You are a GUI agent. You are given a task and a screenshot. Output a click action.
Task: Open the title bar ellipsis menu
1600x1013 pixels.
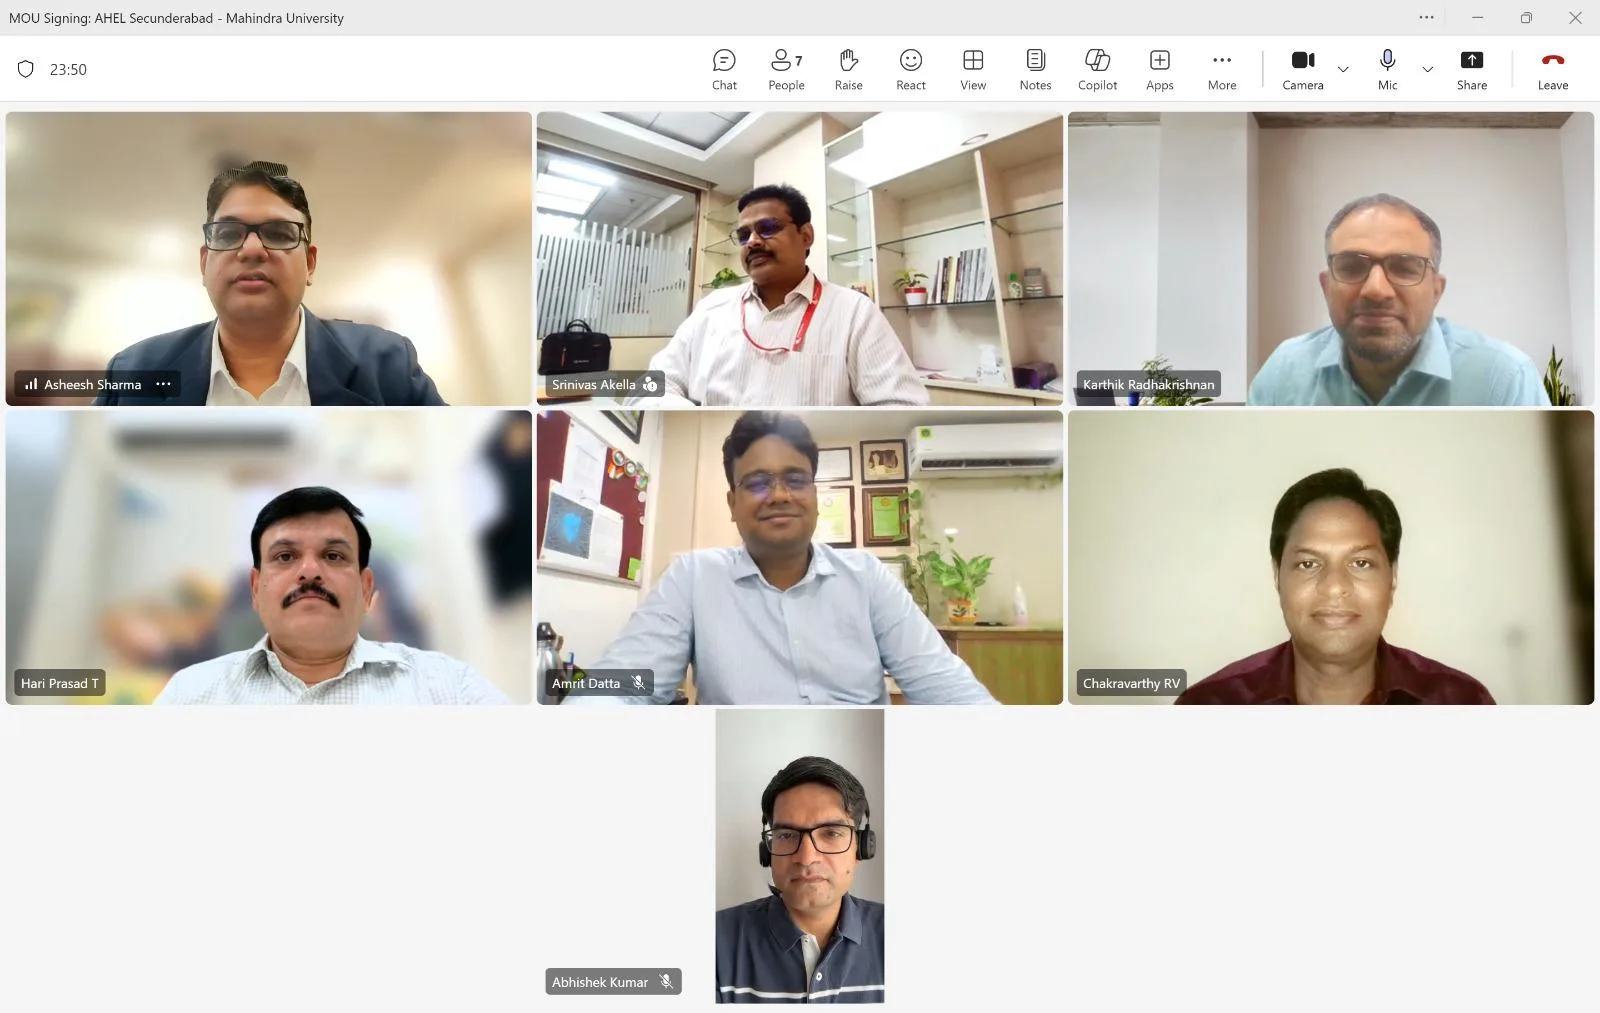(1426, 17)
